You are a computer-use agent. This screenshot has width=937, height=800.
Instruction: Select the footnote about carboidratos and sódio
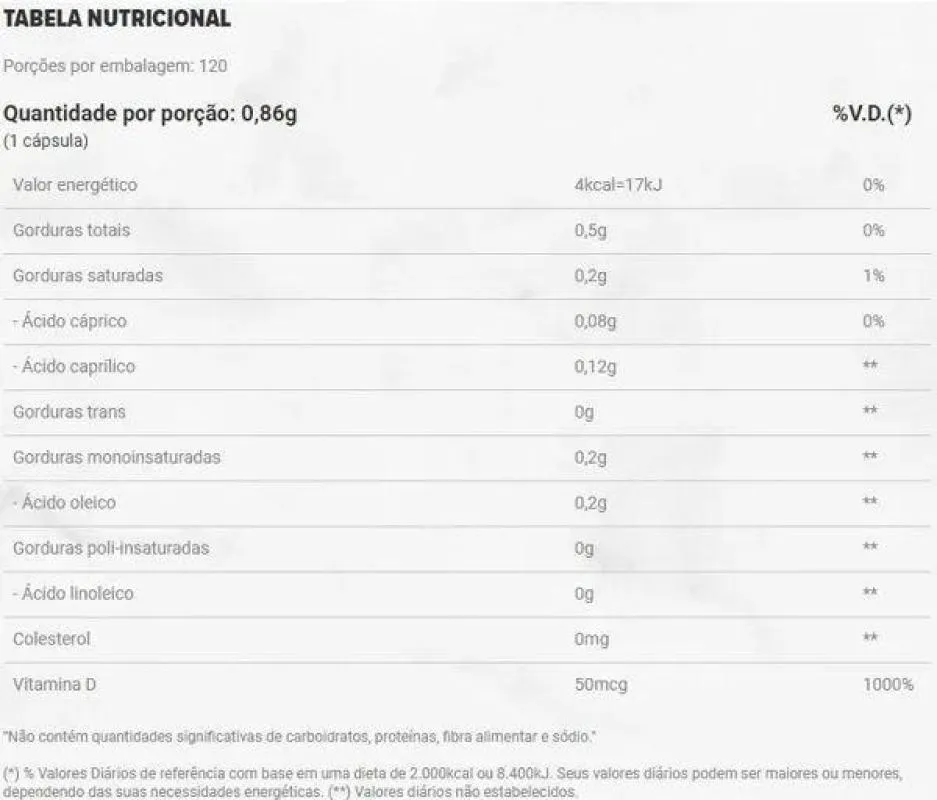point(300,737)
